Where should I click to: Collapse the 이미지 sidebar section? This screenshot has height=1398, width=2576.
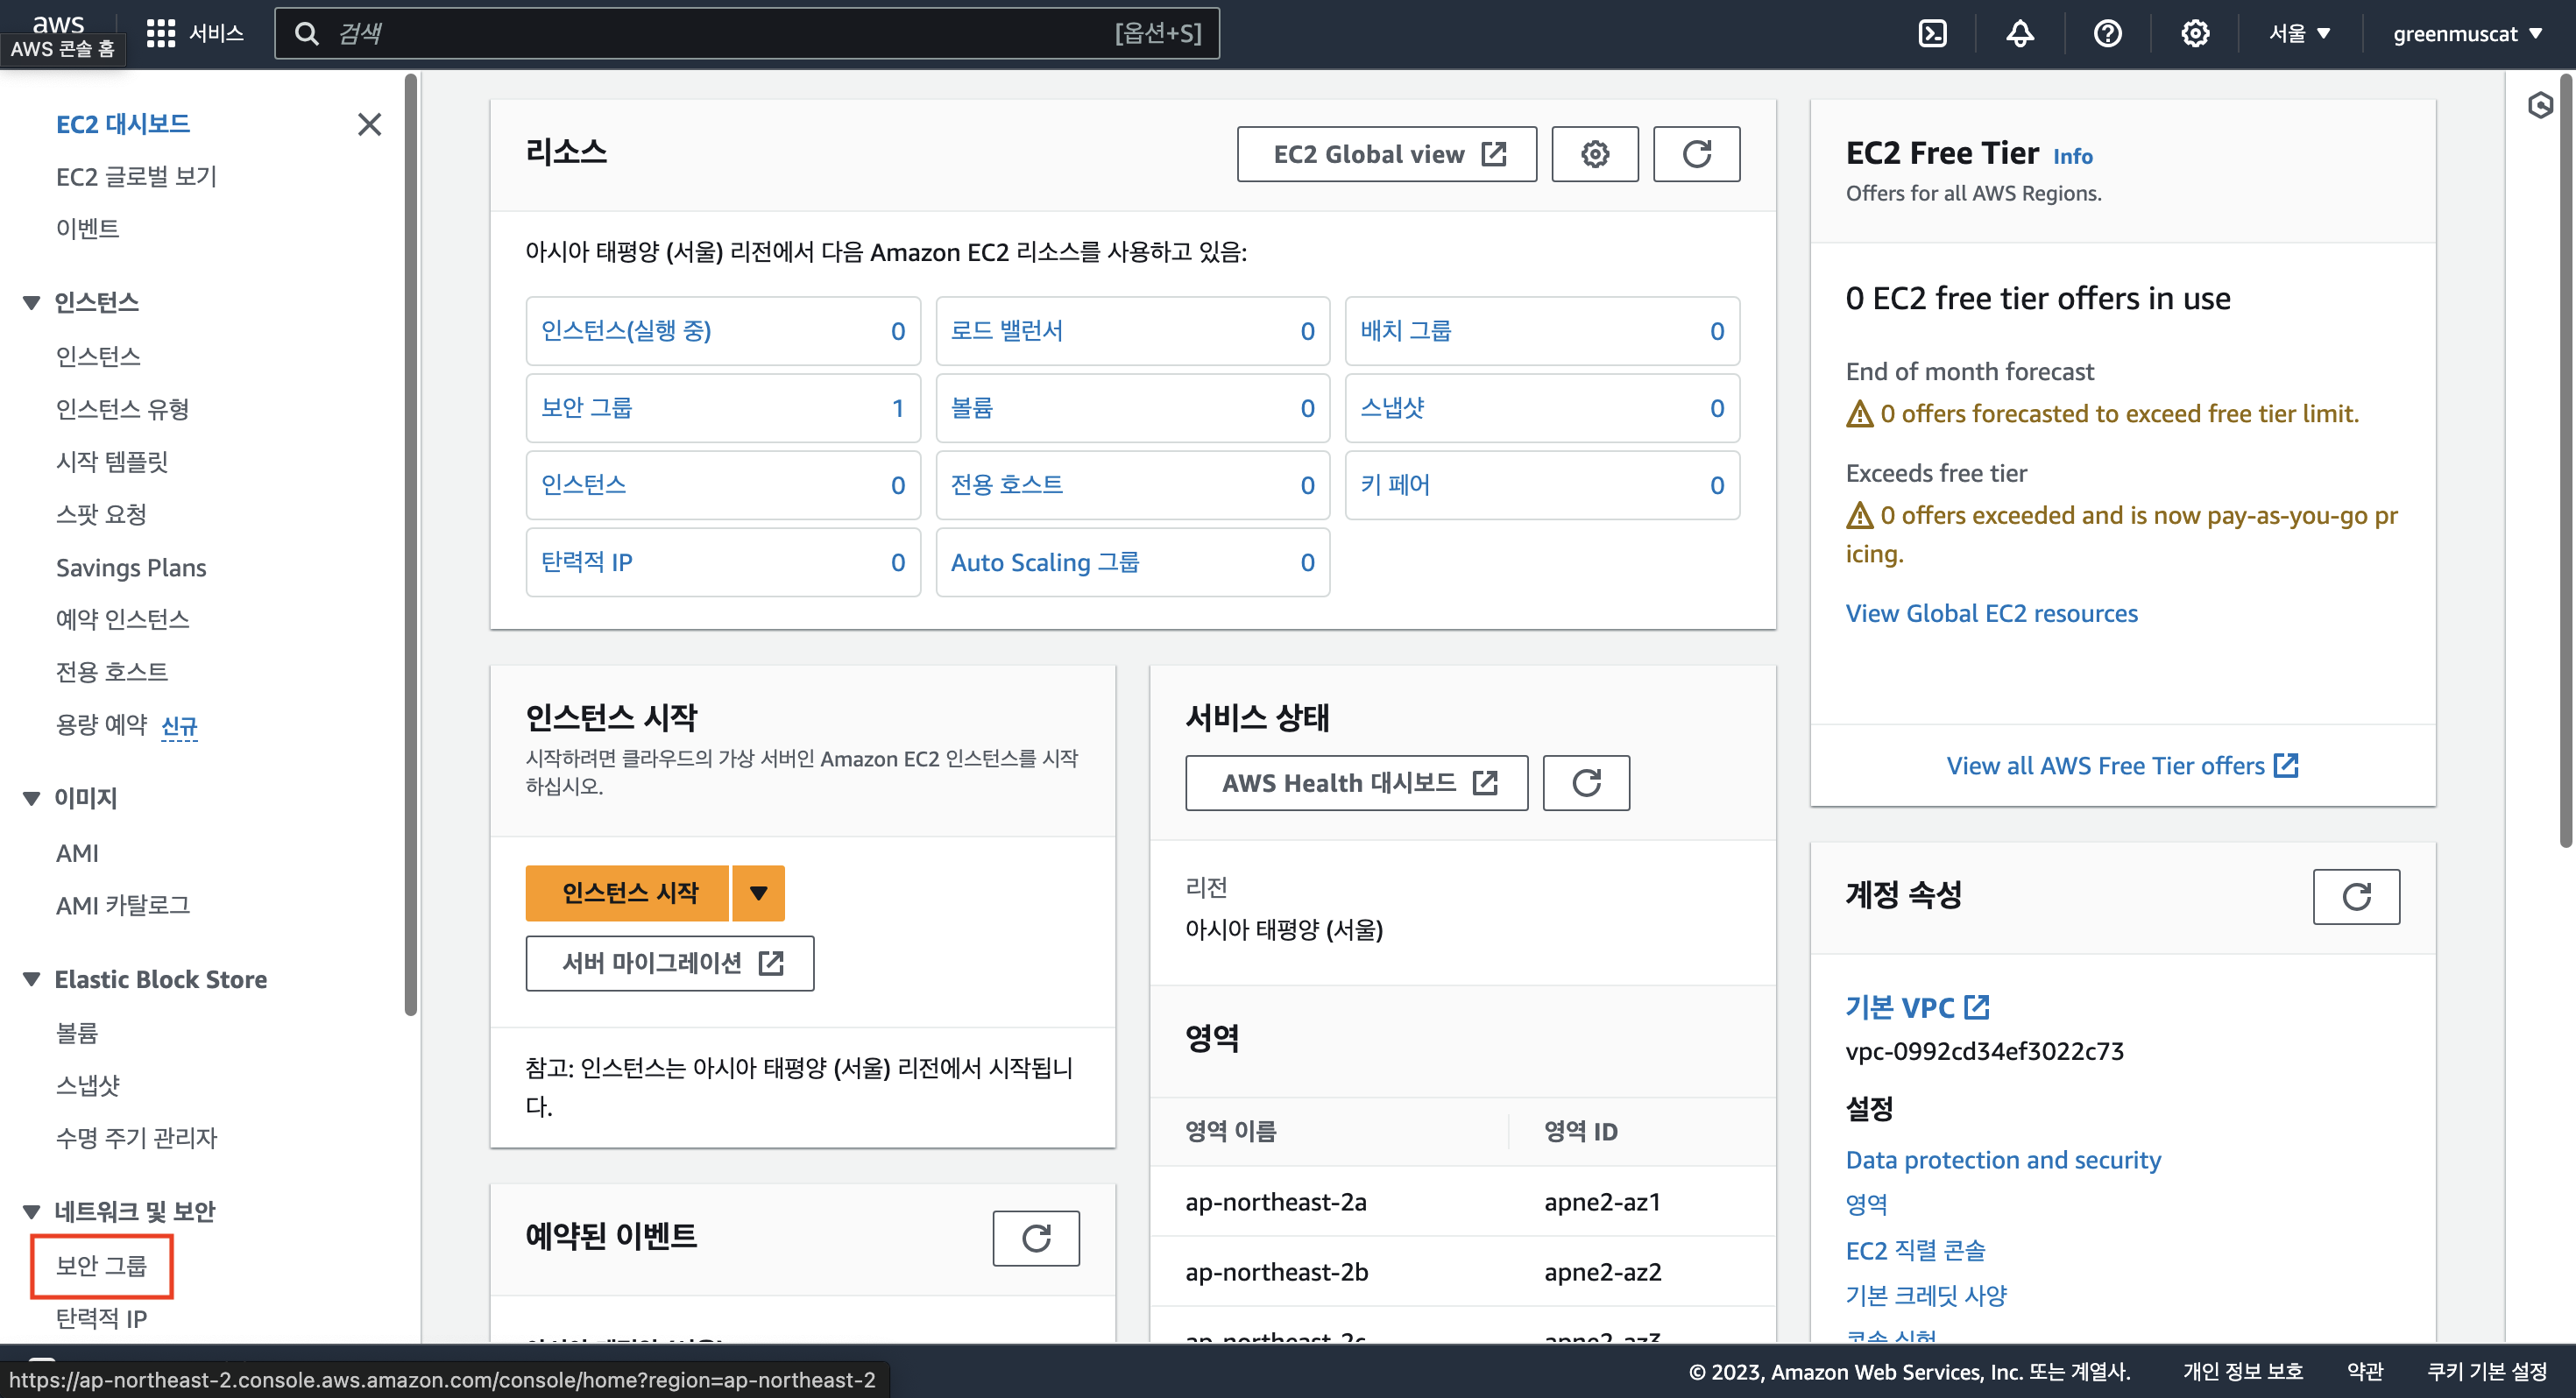click(x=31, y=798)
